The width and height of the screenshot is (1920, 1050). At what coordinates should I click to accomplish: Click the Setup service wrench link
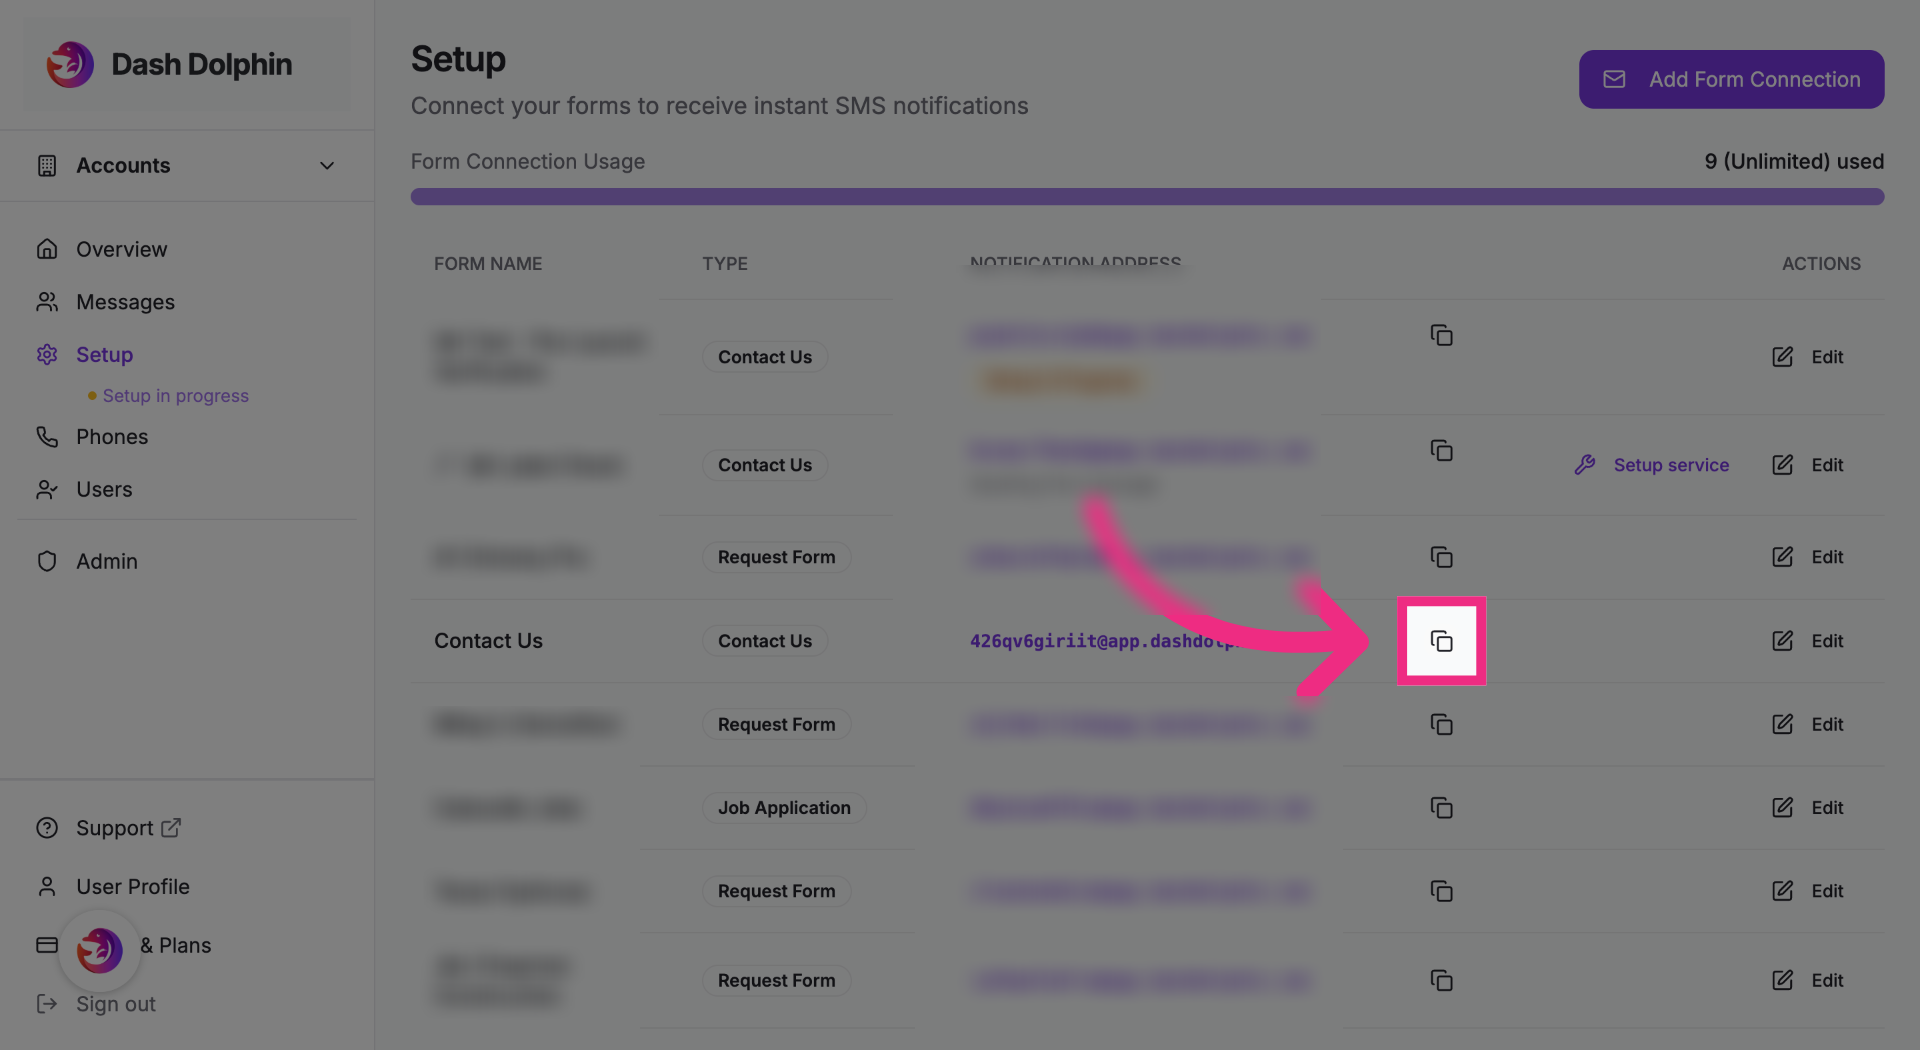tap(1651, 465)
